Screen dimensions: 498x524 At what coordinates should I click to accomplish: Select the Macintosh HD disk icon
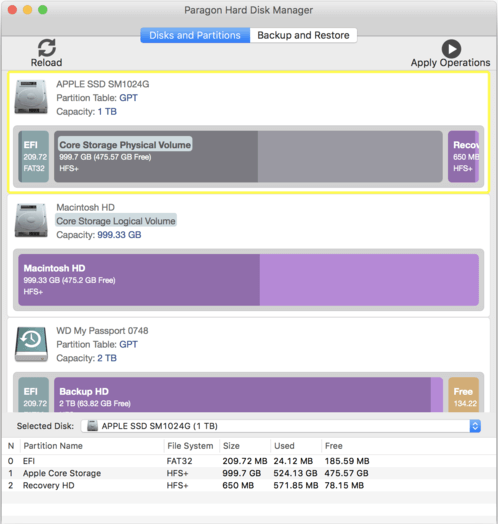(31, 220)
